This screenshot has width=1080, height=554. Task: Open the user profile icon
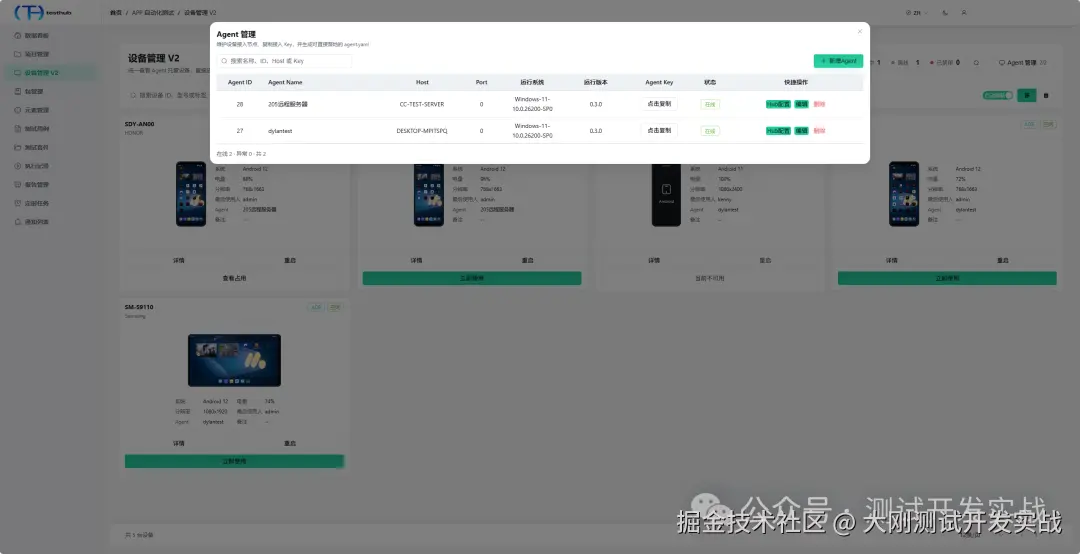[964, 12]
